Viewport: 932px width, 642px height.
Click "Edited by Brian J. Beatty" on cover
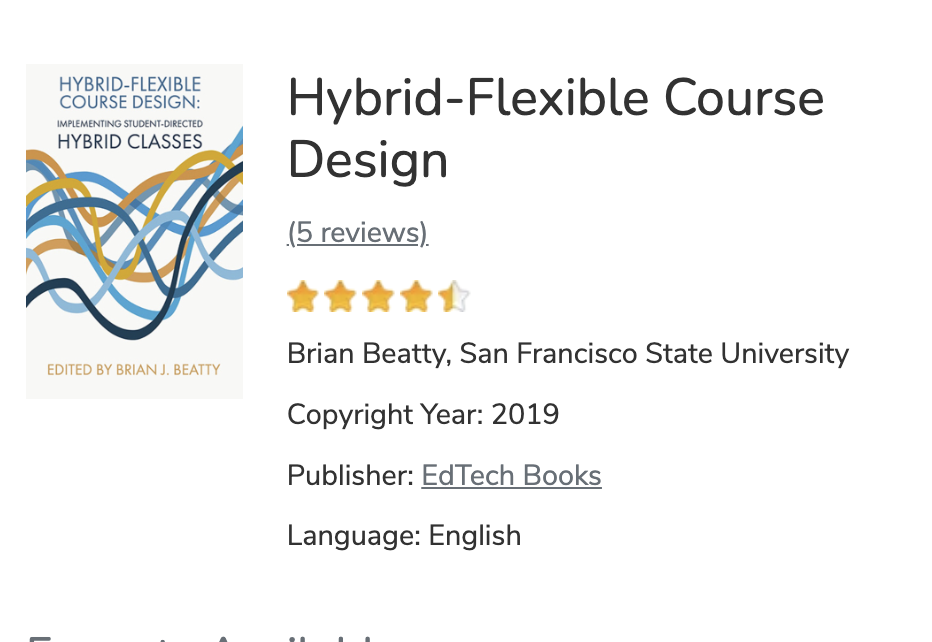[x=134, y=370]
